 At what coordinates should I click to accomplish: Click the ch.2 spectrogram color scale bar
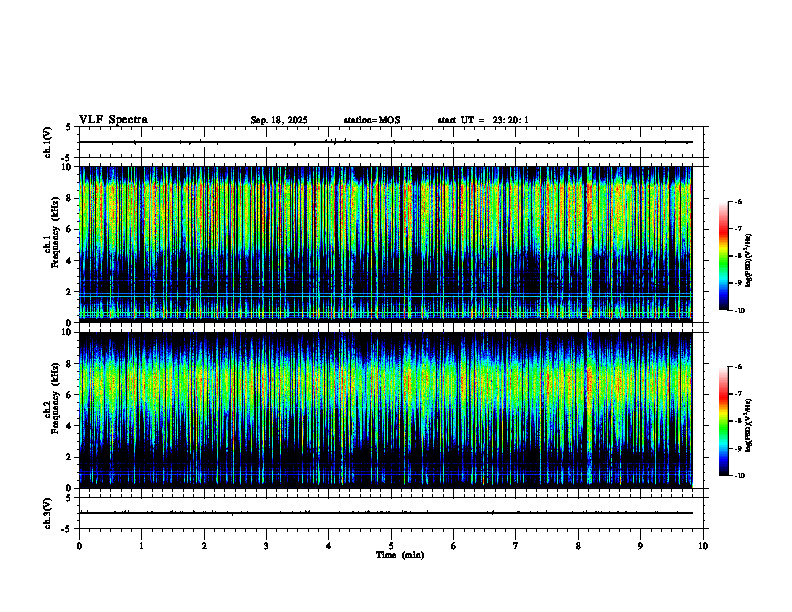723,421
